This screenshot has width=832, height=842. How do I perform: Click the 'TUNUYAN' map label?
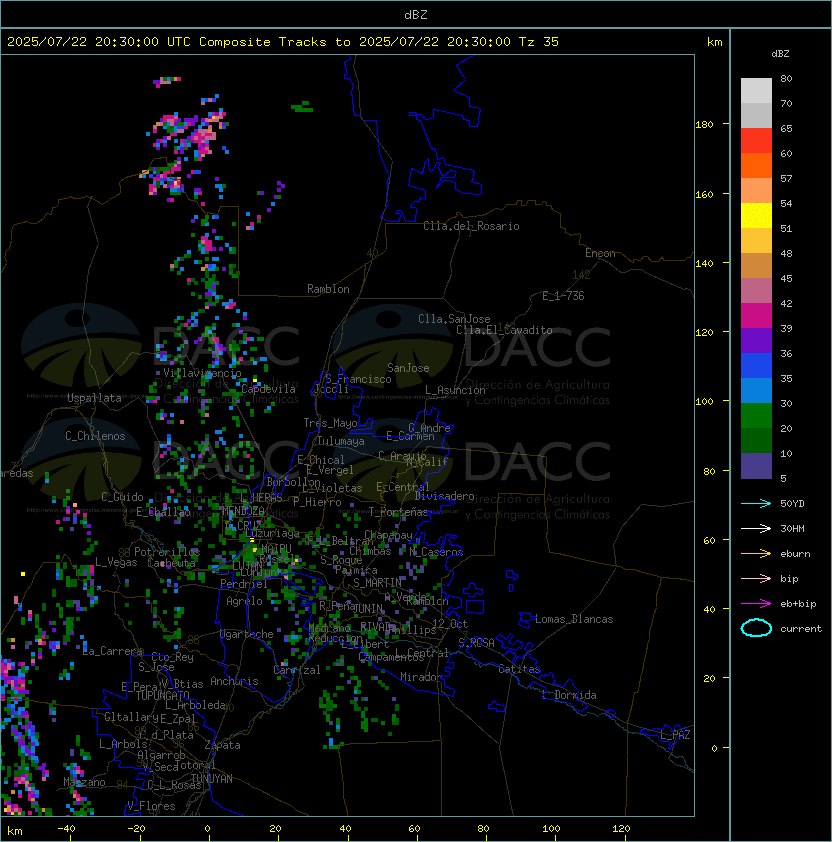(212, 779)
